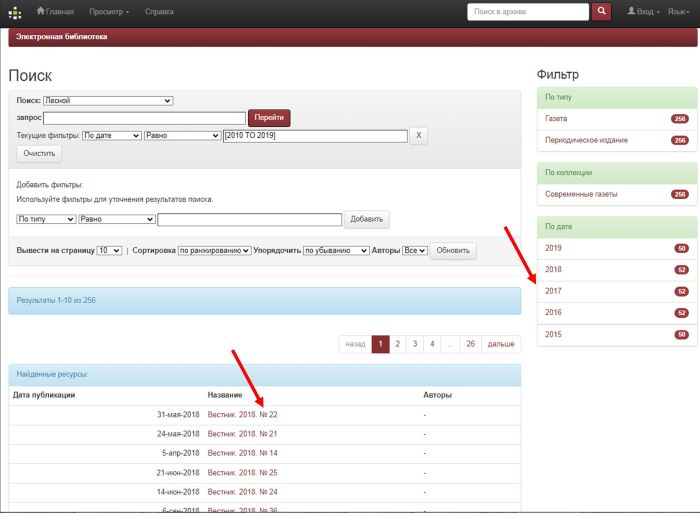
Task: Click the Результаты 1-10 из 256 text
Action: pyautogui.click(x=57, y=300)
